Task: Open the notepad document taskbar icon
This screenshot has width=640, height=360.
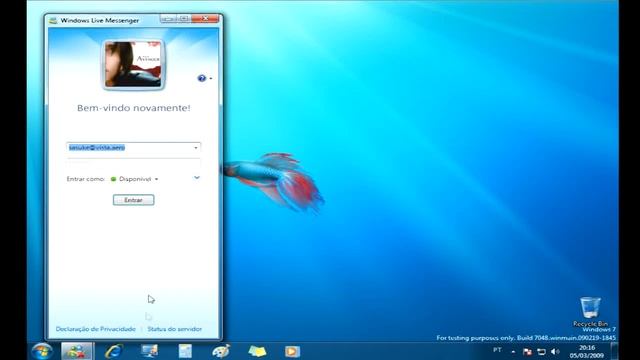Action: [x=185, y=351]
